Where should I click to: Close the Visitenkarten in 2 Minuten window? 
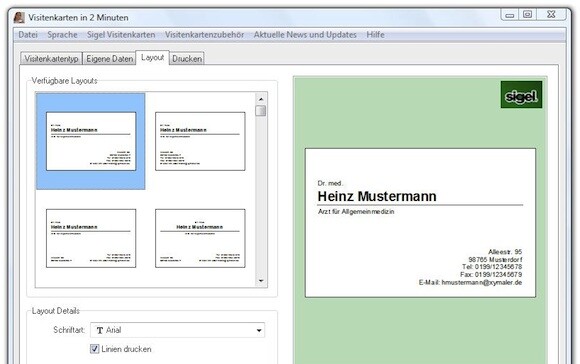(x=551, y=15)
